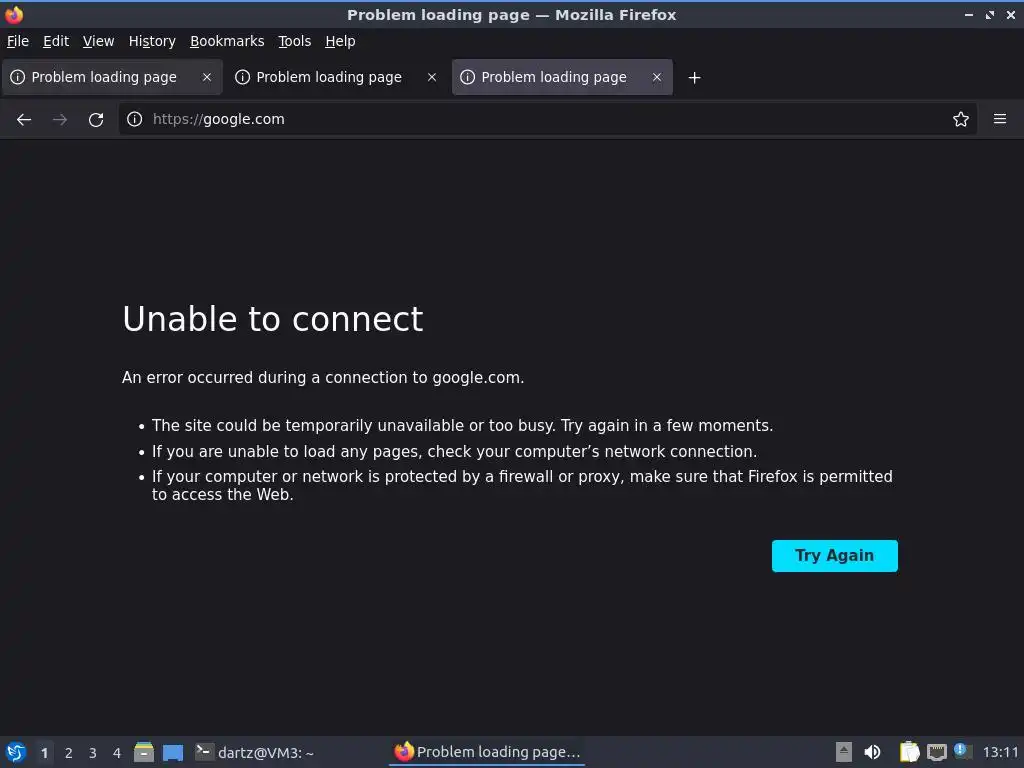Click the 13:11 clock in taskbar
Viewport: 1024px width, 768px height.
1000,752
